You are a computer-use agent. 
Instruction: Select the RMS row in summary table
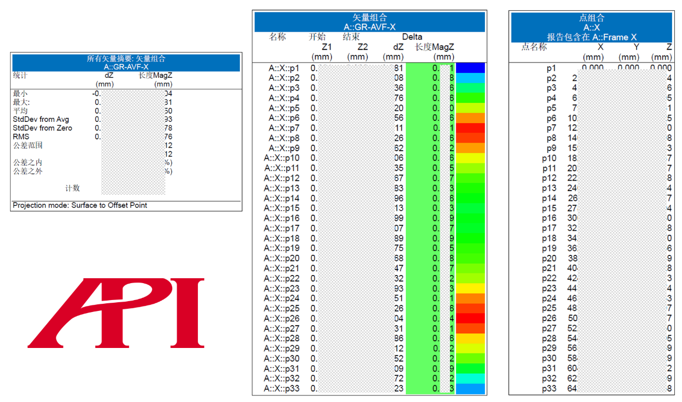click(x=93, y=137)
